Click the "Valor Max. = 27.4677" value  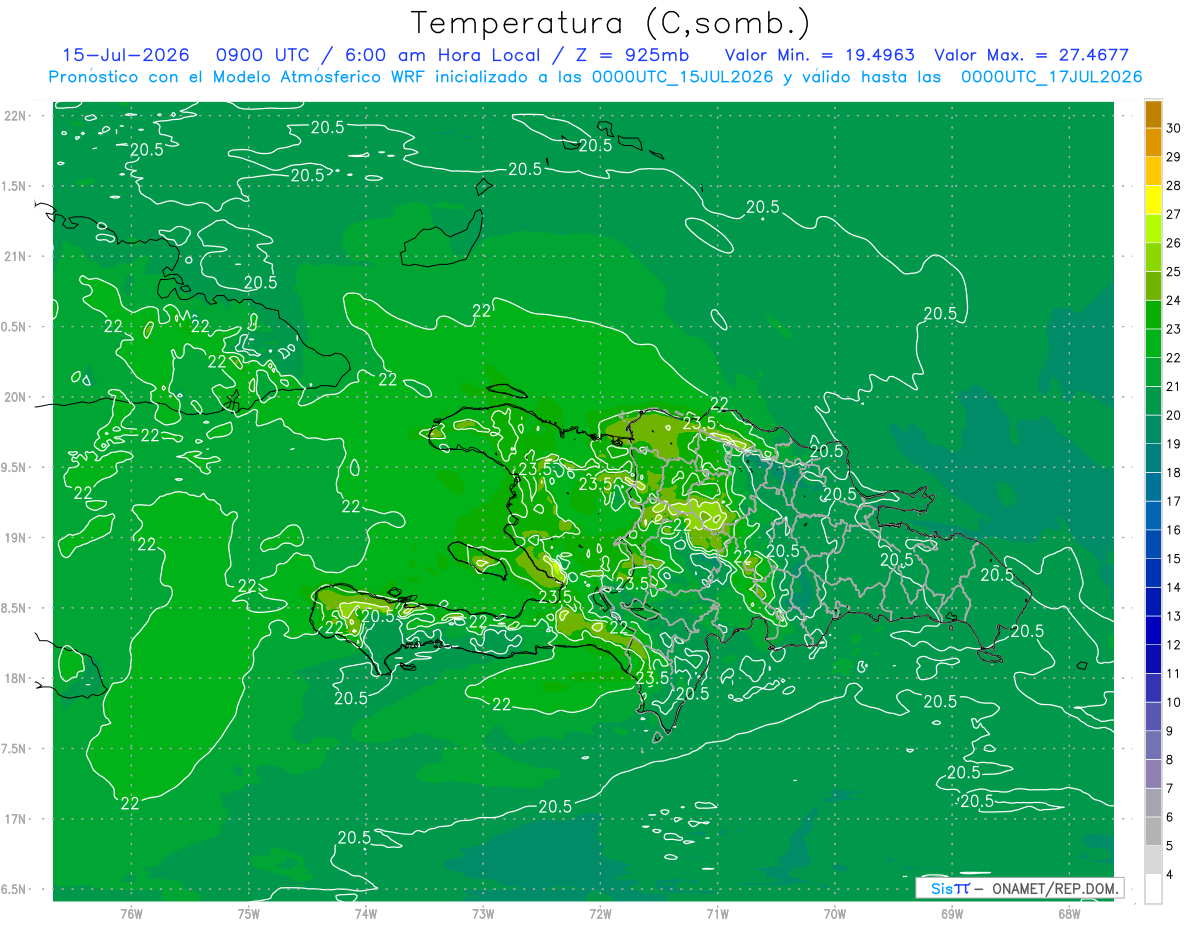click(x=1032, y=55)
